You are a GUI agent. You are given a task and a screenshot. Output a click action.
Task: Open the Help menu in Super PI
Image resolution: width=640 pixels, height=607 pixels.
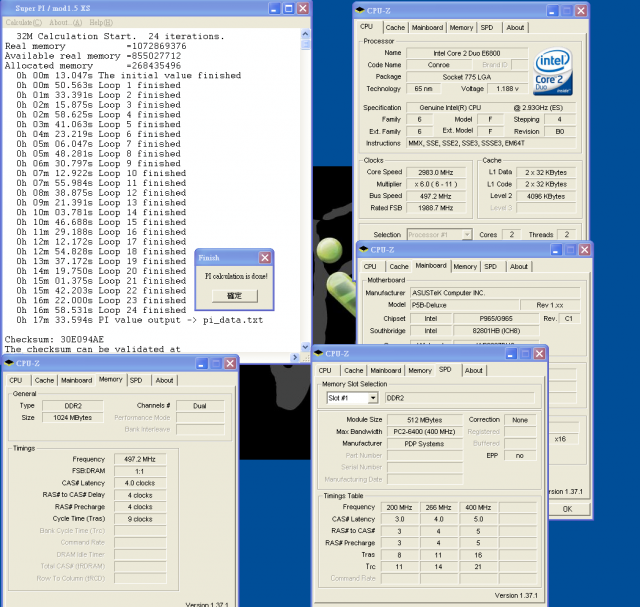[101, 22]
